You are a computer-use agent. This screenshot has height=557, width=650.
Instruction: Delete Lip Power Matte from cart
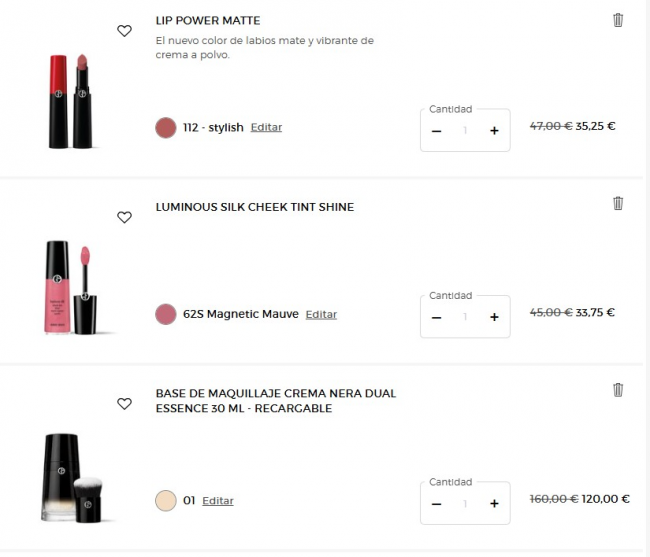coord(618,20)
